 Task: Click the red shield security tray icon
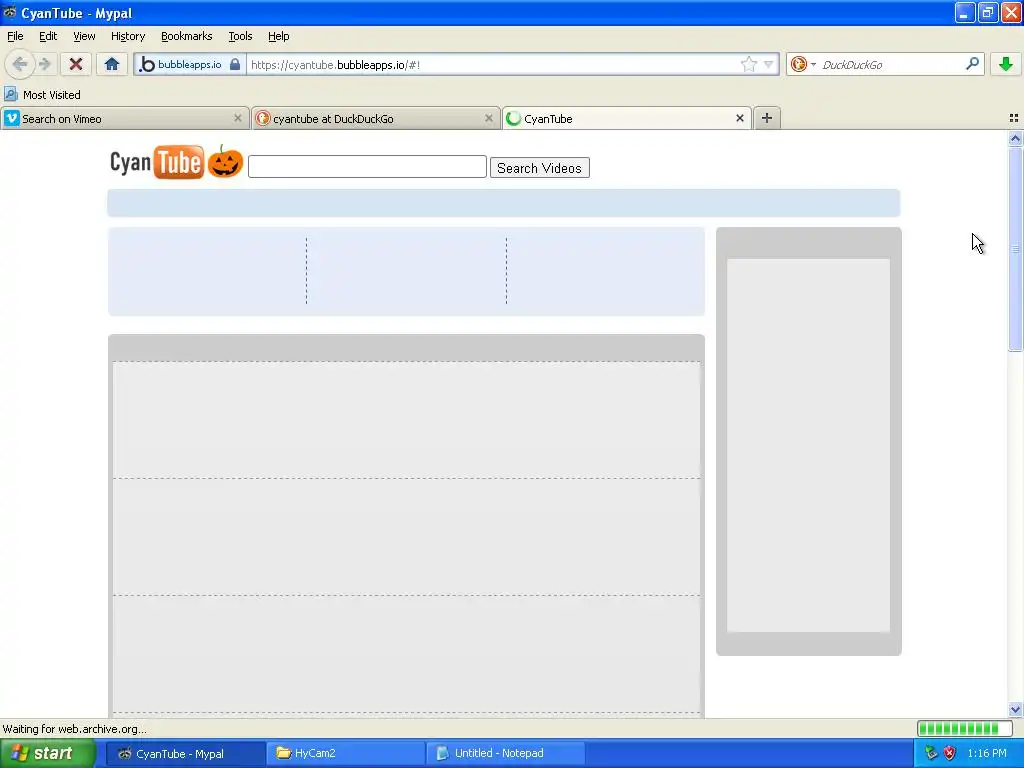(950, 753)
